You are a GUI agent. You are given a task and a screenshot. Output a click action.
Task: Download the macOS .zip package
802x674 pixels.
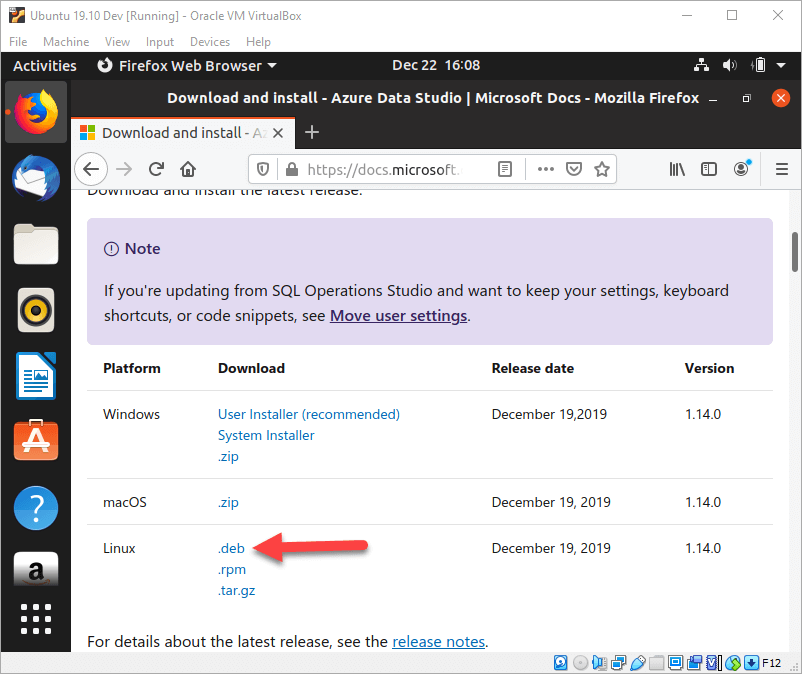[x=228, y=502]
